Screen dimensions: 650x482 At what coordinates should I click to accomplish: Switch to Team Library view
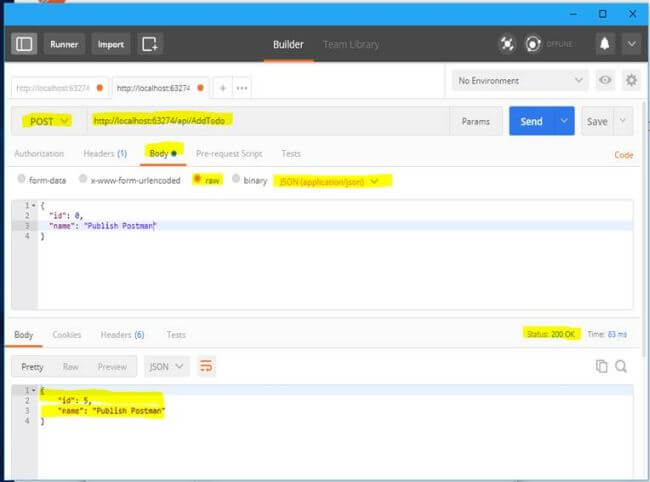[351, 44]
